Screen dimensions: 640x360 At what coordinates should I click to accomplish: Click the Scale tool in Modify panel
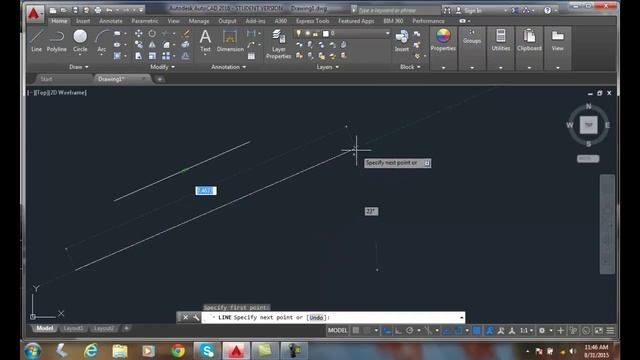point(152,56)
